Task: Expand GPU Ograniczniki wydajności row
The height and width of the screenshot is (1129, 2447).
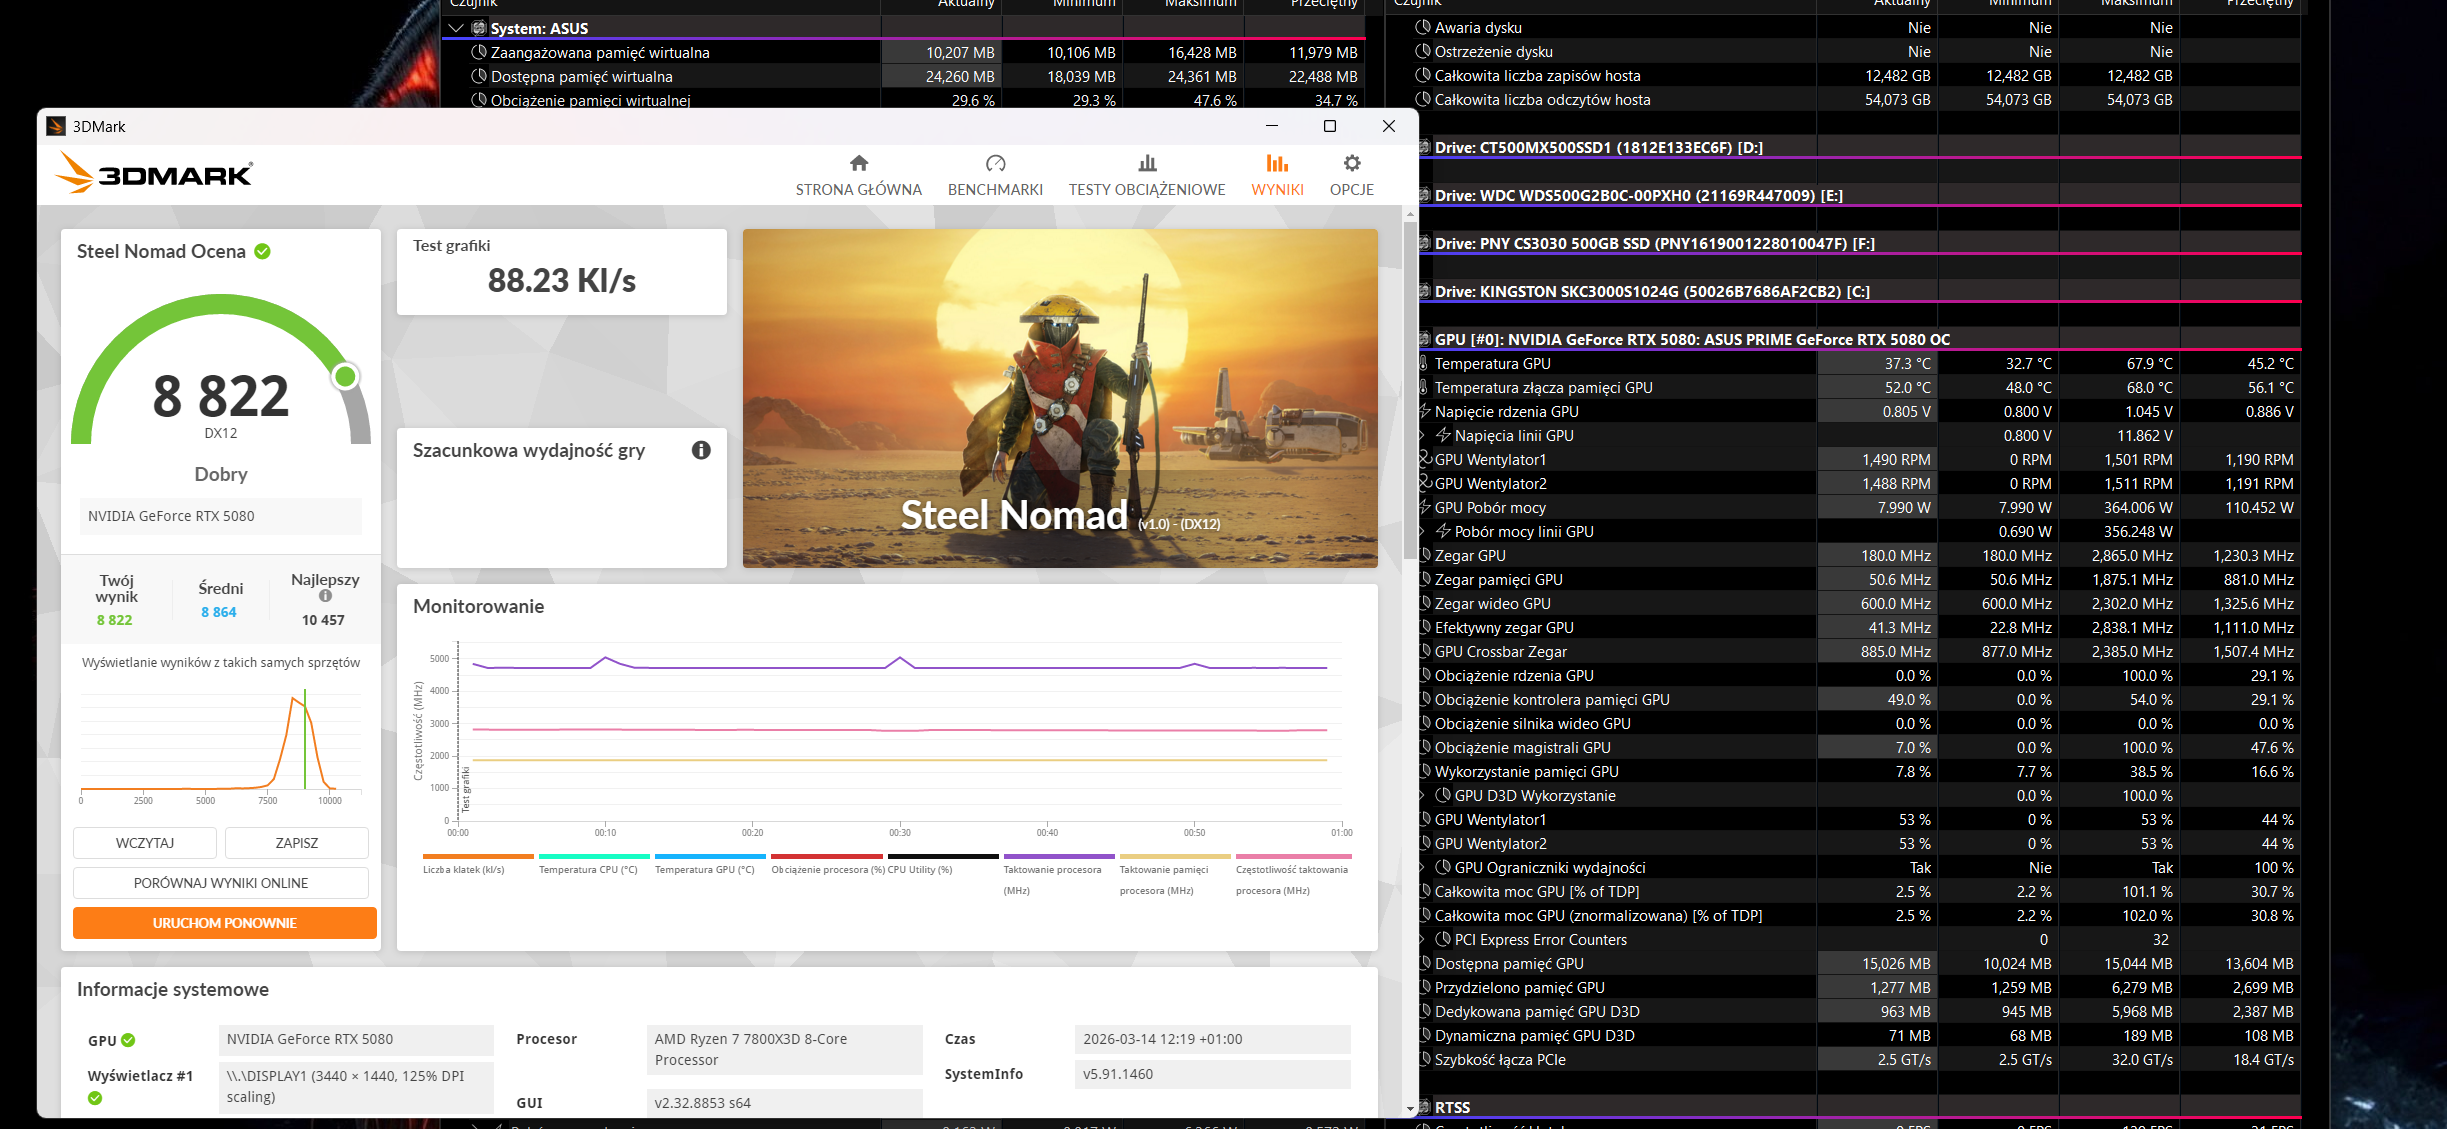Action: [1423, 868]
